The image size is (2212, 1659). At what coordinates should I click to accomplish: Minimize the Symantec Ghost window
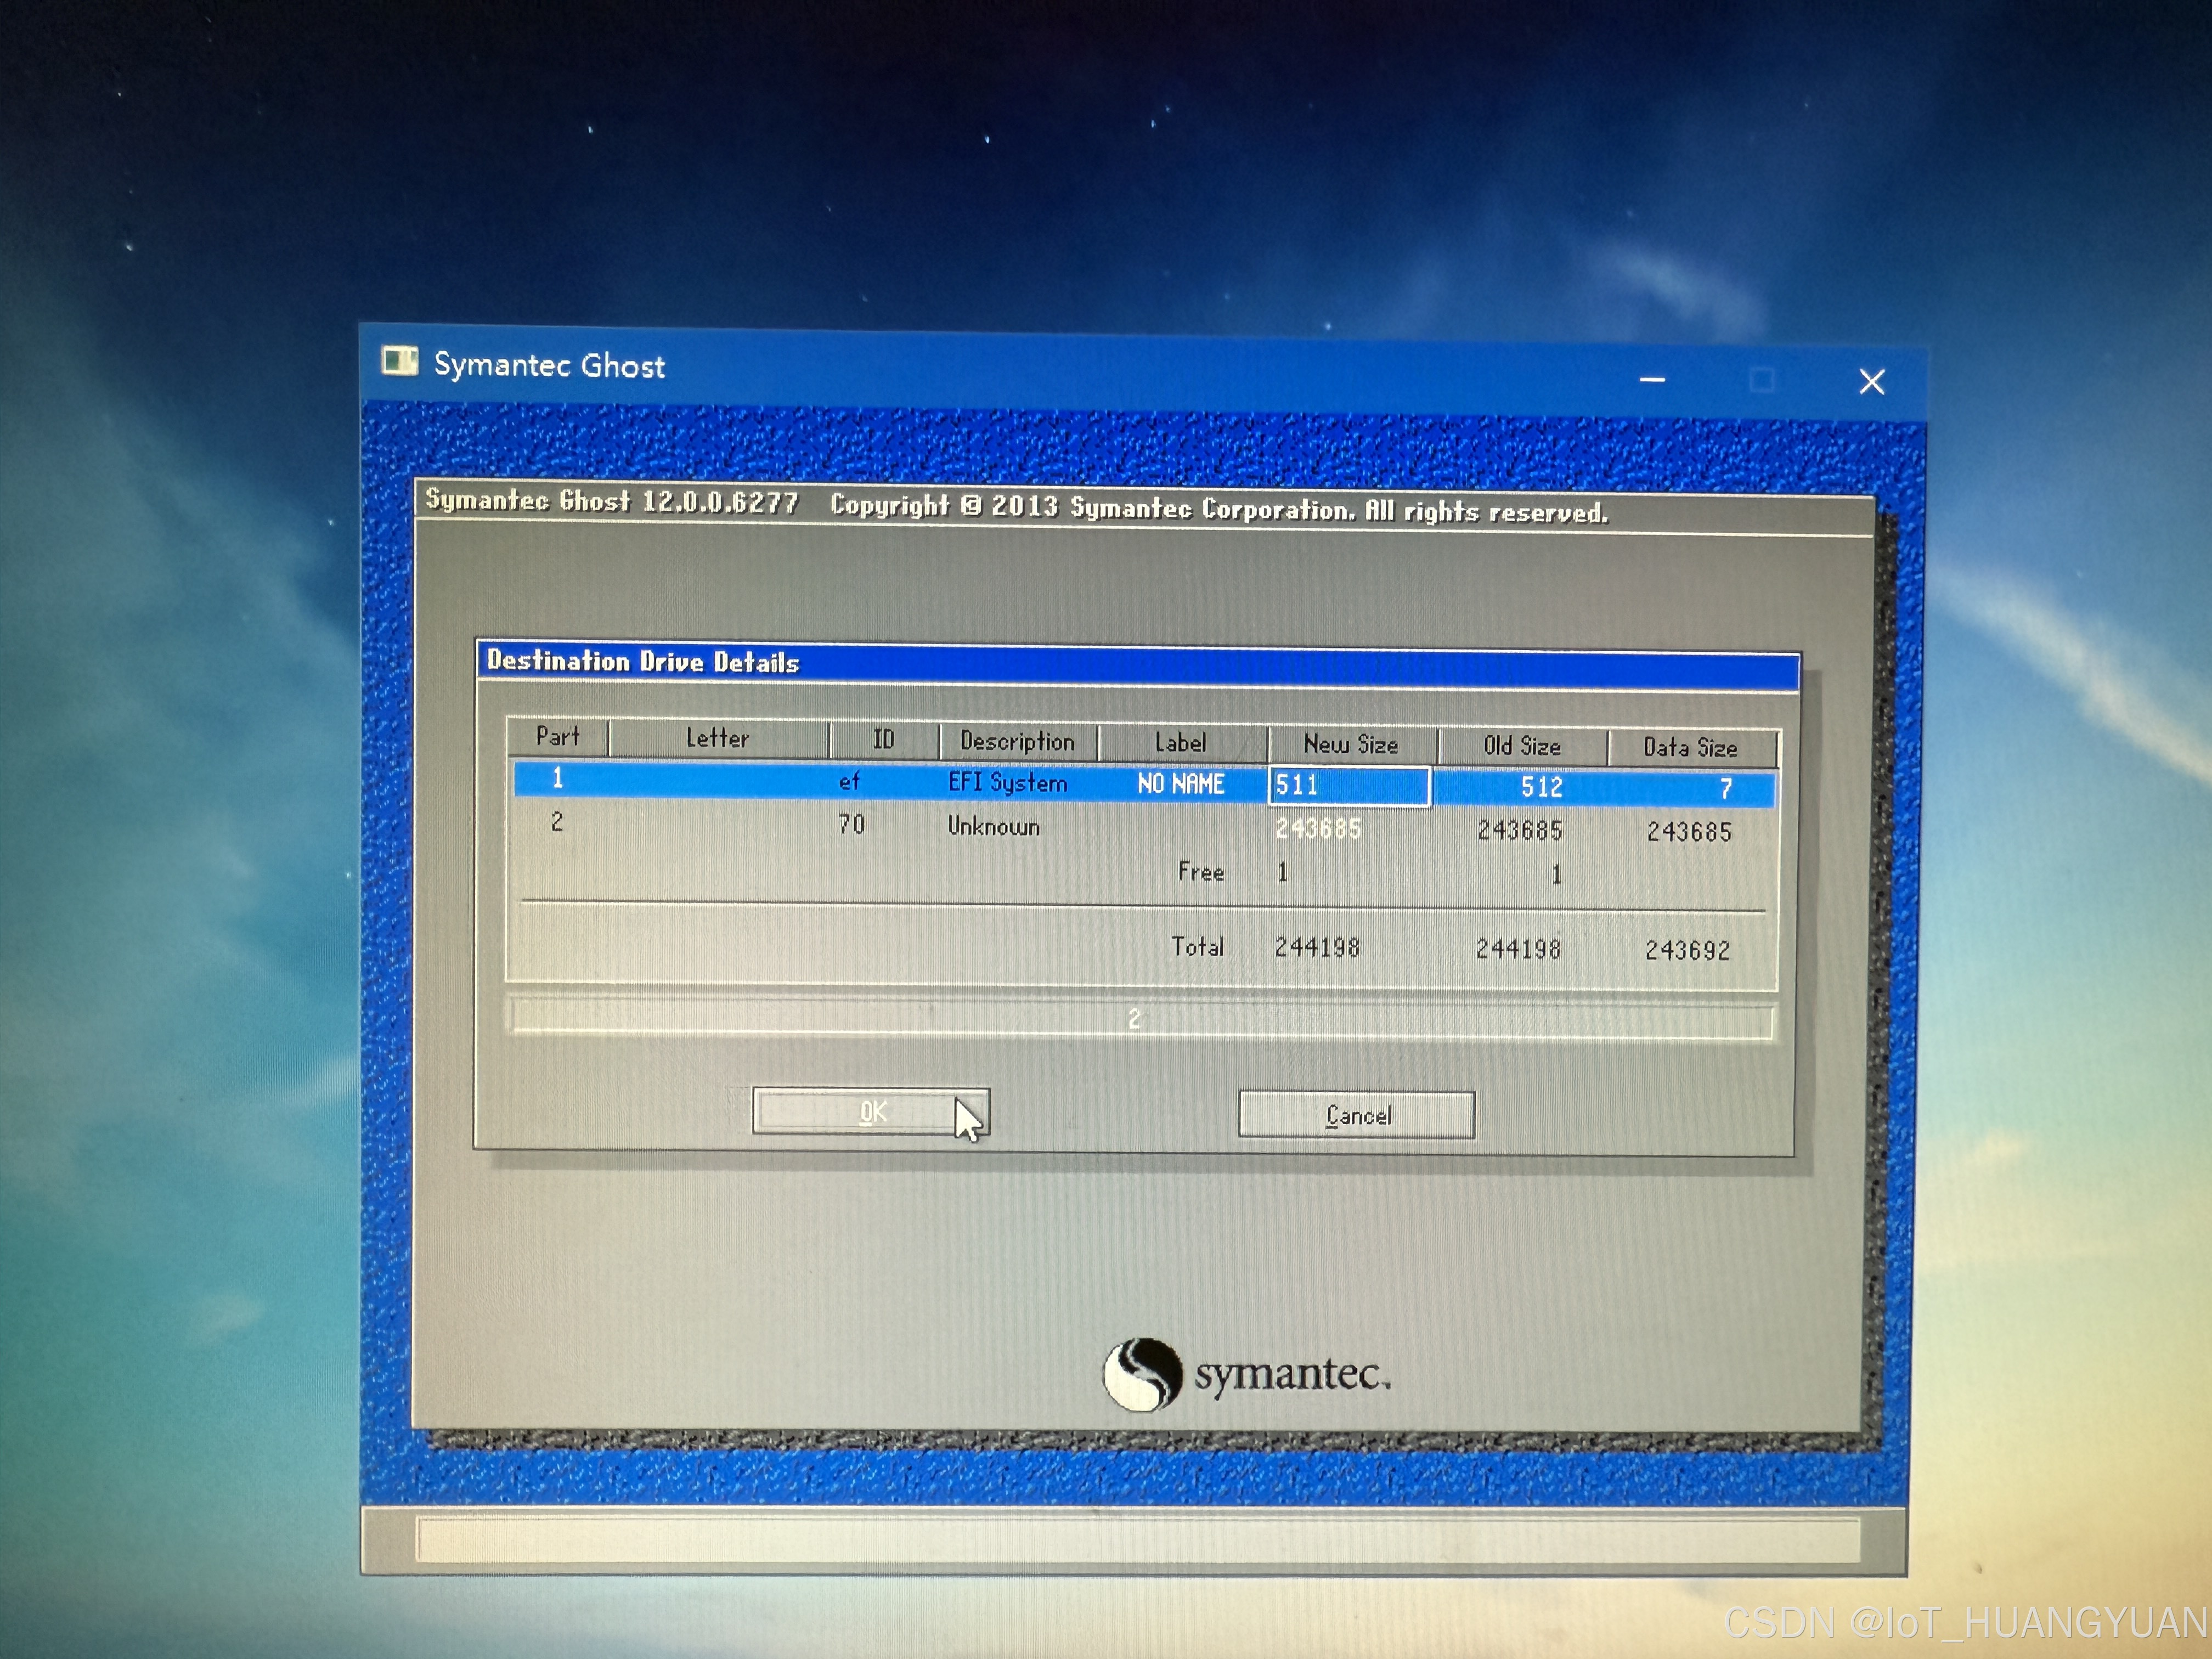[1652, 379]
